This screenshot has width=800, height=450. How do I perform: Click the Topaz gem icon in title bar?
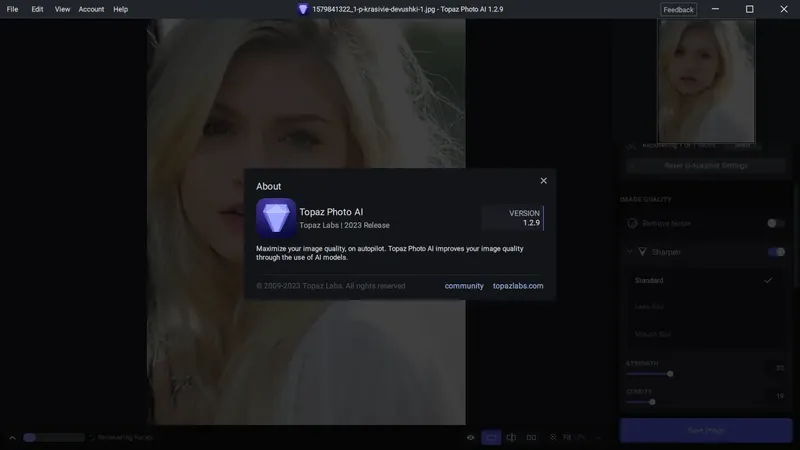click(303, 9)
